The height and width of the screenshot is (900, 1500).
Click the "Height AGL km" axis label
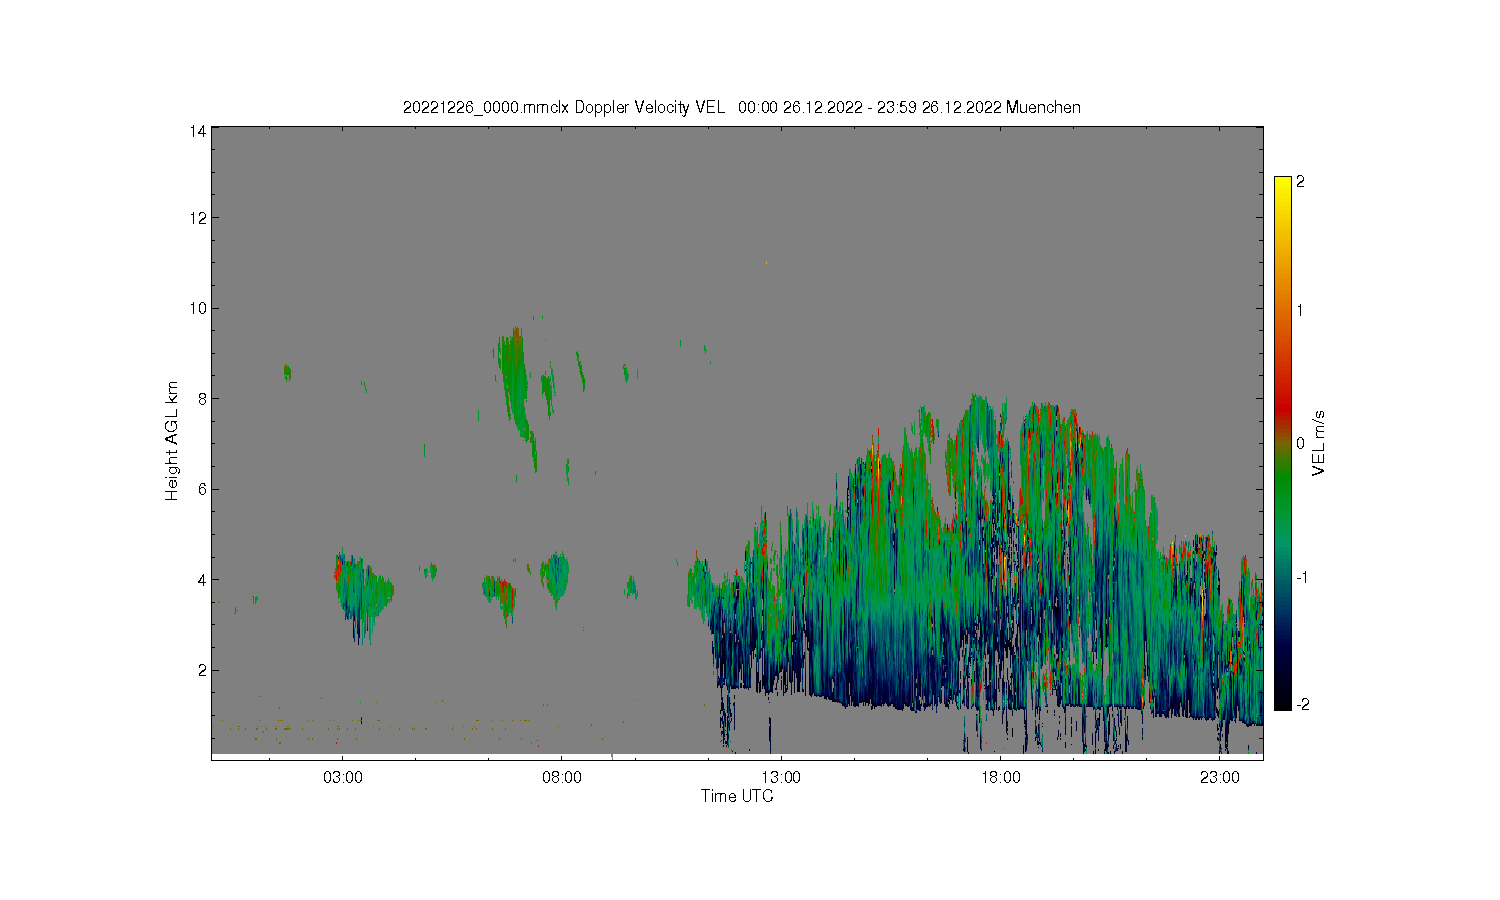(x=172, y=441)
